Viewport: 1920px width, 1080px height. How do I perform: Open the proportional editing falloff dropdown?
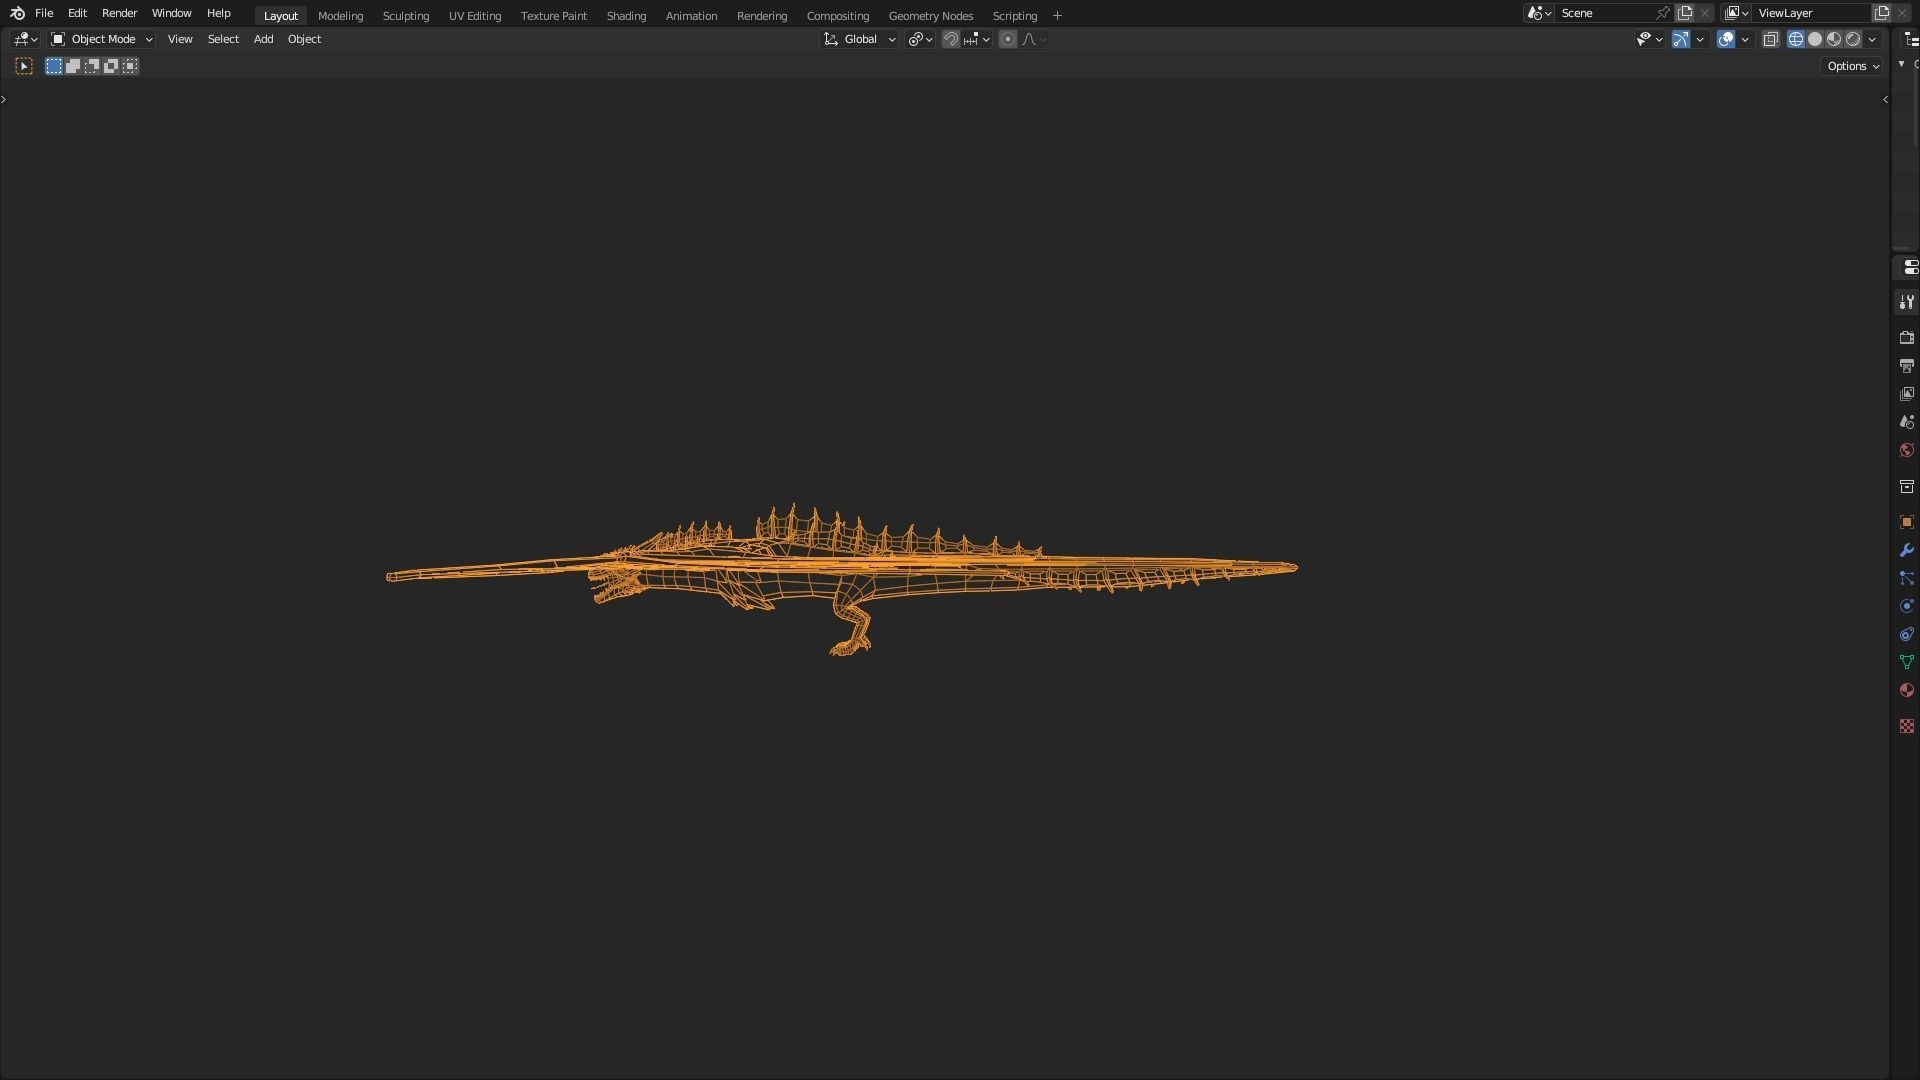pyautogui.click(x=1034, y=39)
